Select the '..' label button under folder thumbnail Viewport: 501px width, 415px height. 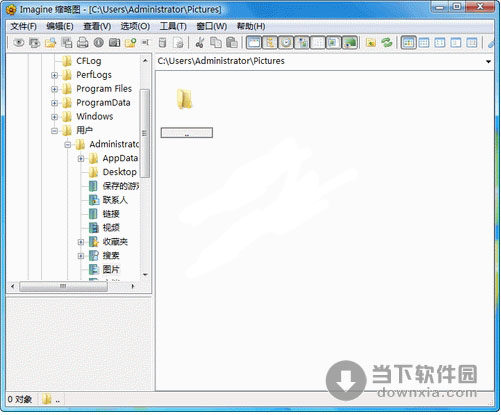pos(187,133)
